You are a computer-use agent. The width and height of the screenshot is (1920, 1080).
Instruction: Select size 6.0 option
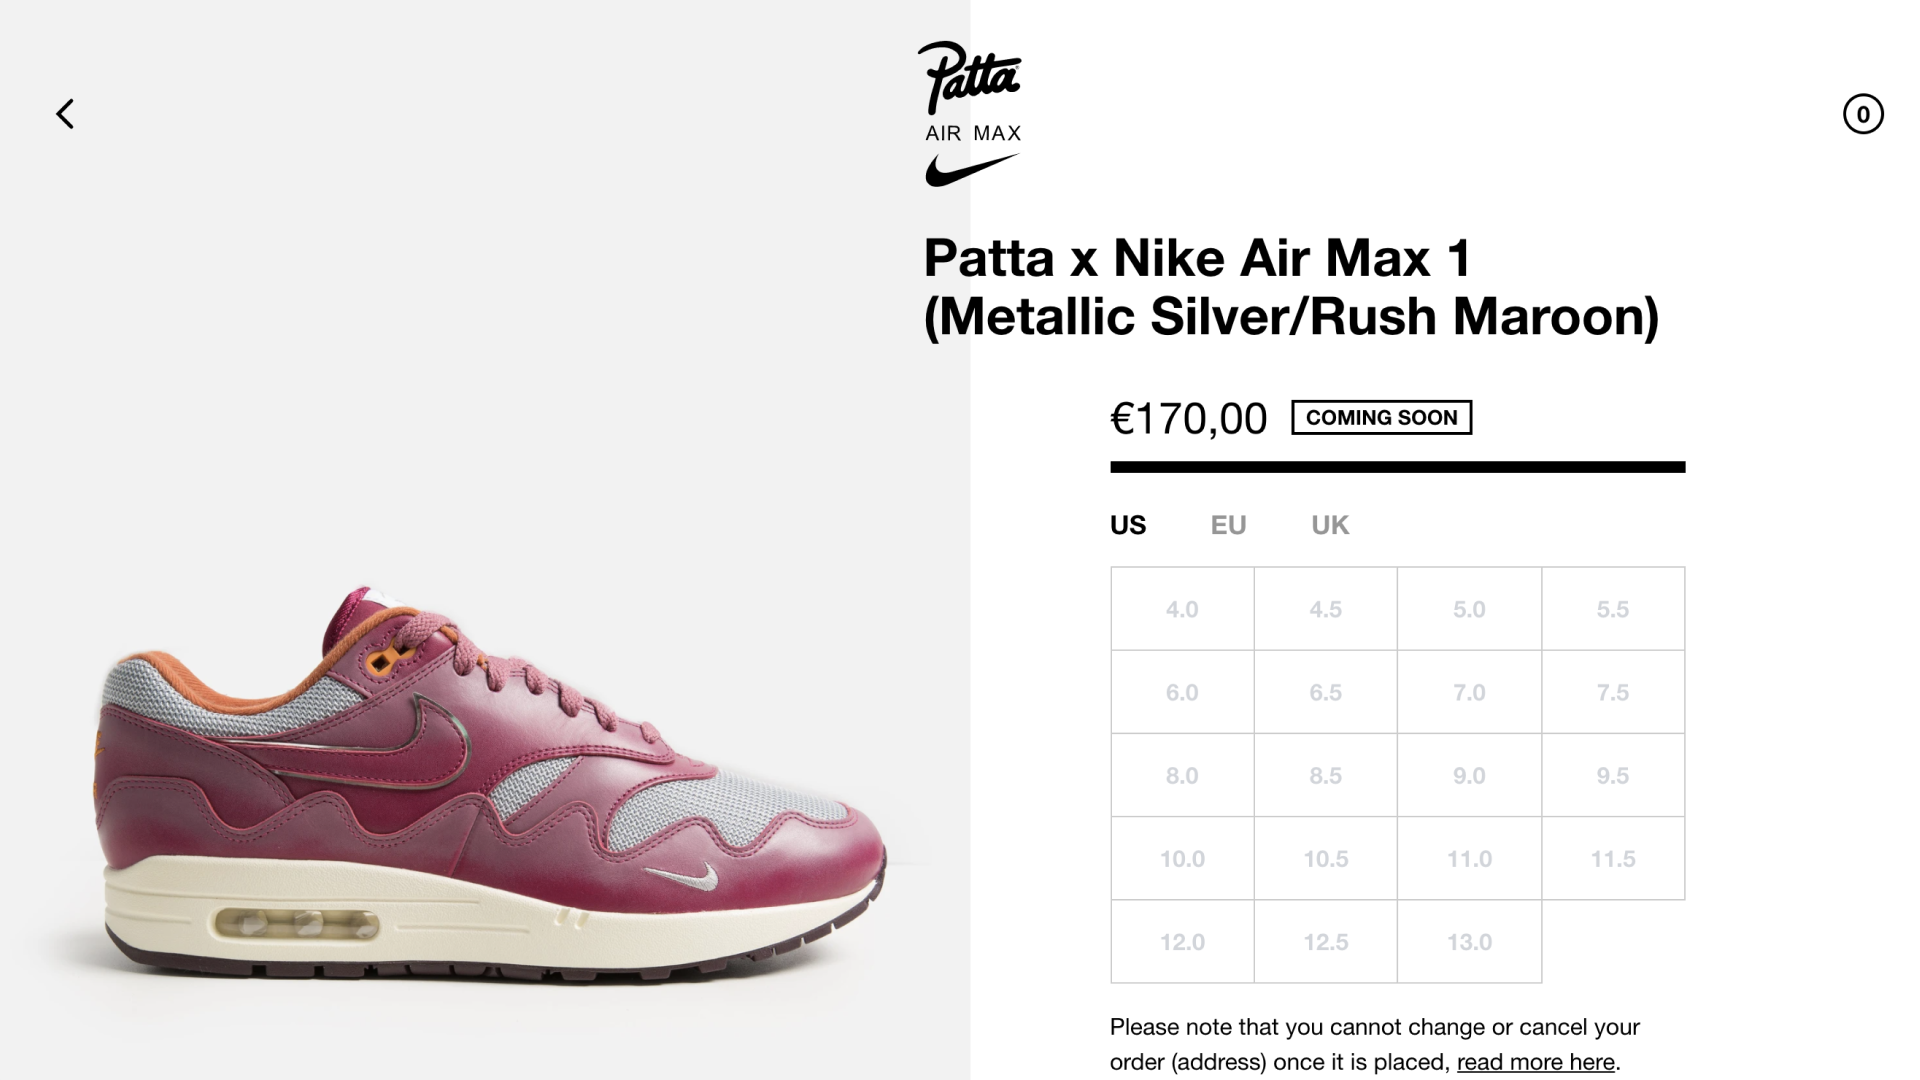(1182, 692)
